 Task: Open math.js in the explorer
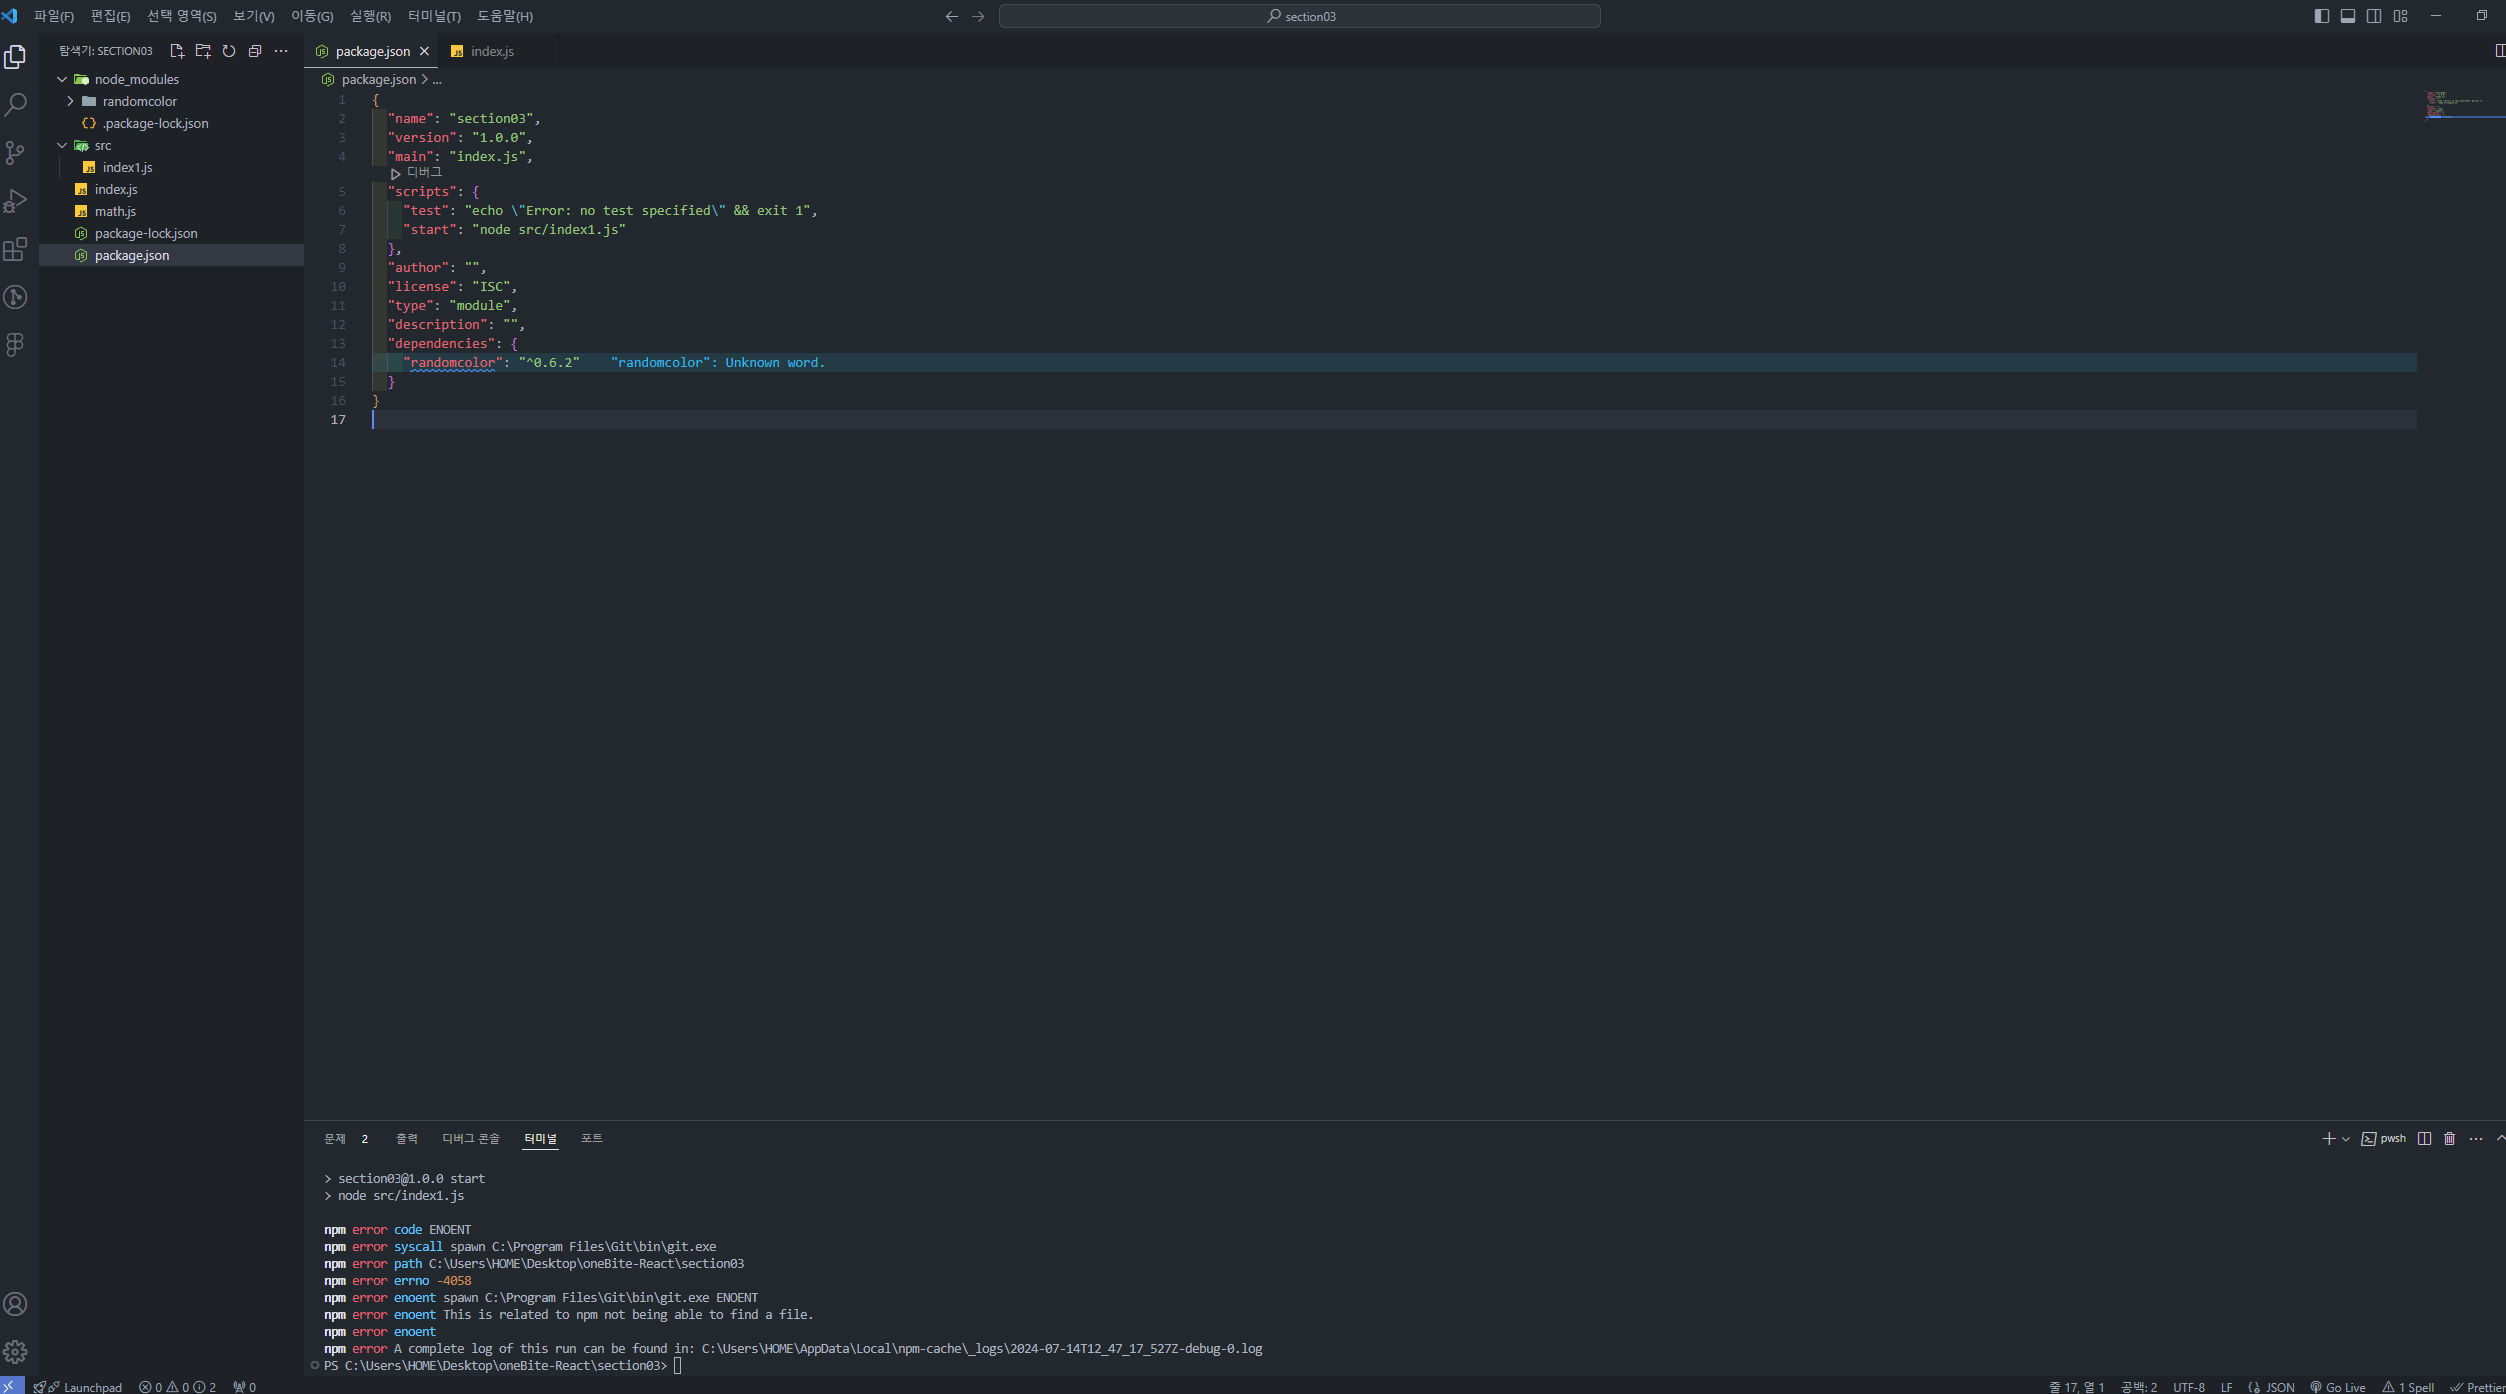click(115, 211)
